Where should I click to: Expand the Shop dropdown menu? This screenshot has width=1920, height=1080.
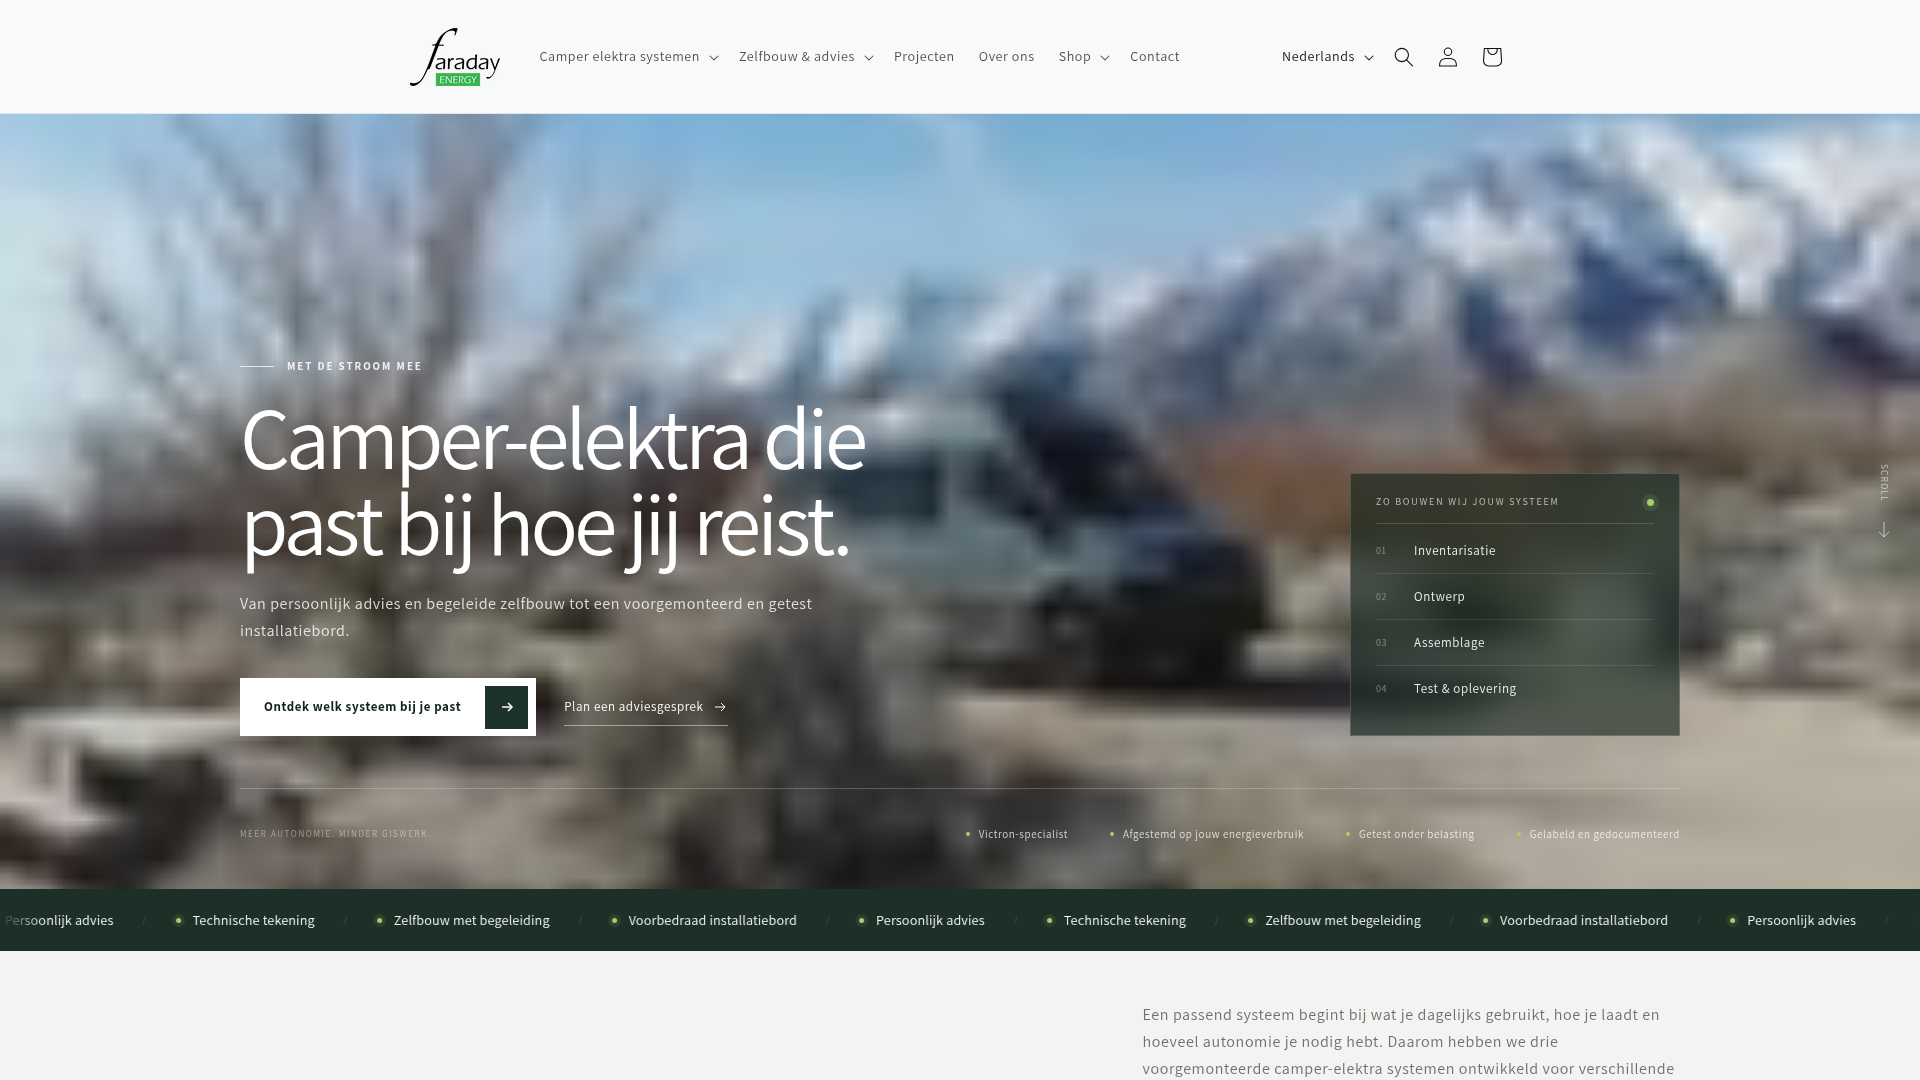(1084, 57)
